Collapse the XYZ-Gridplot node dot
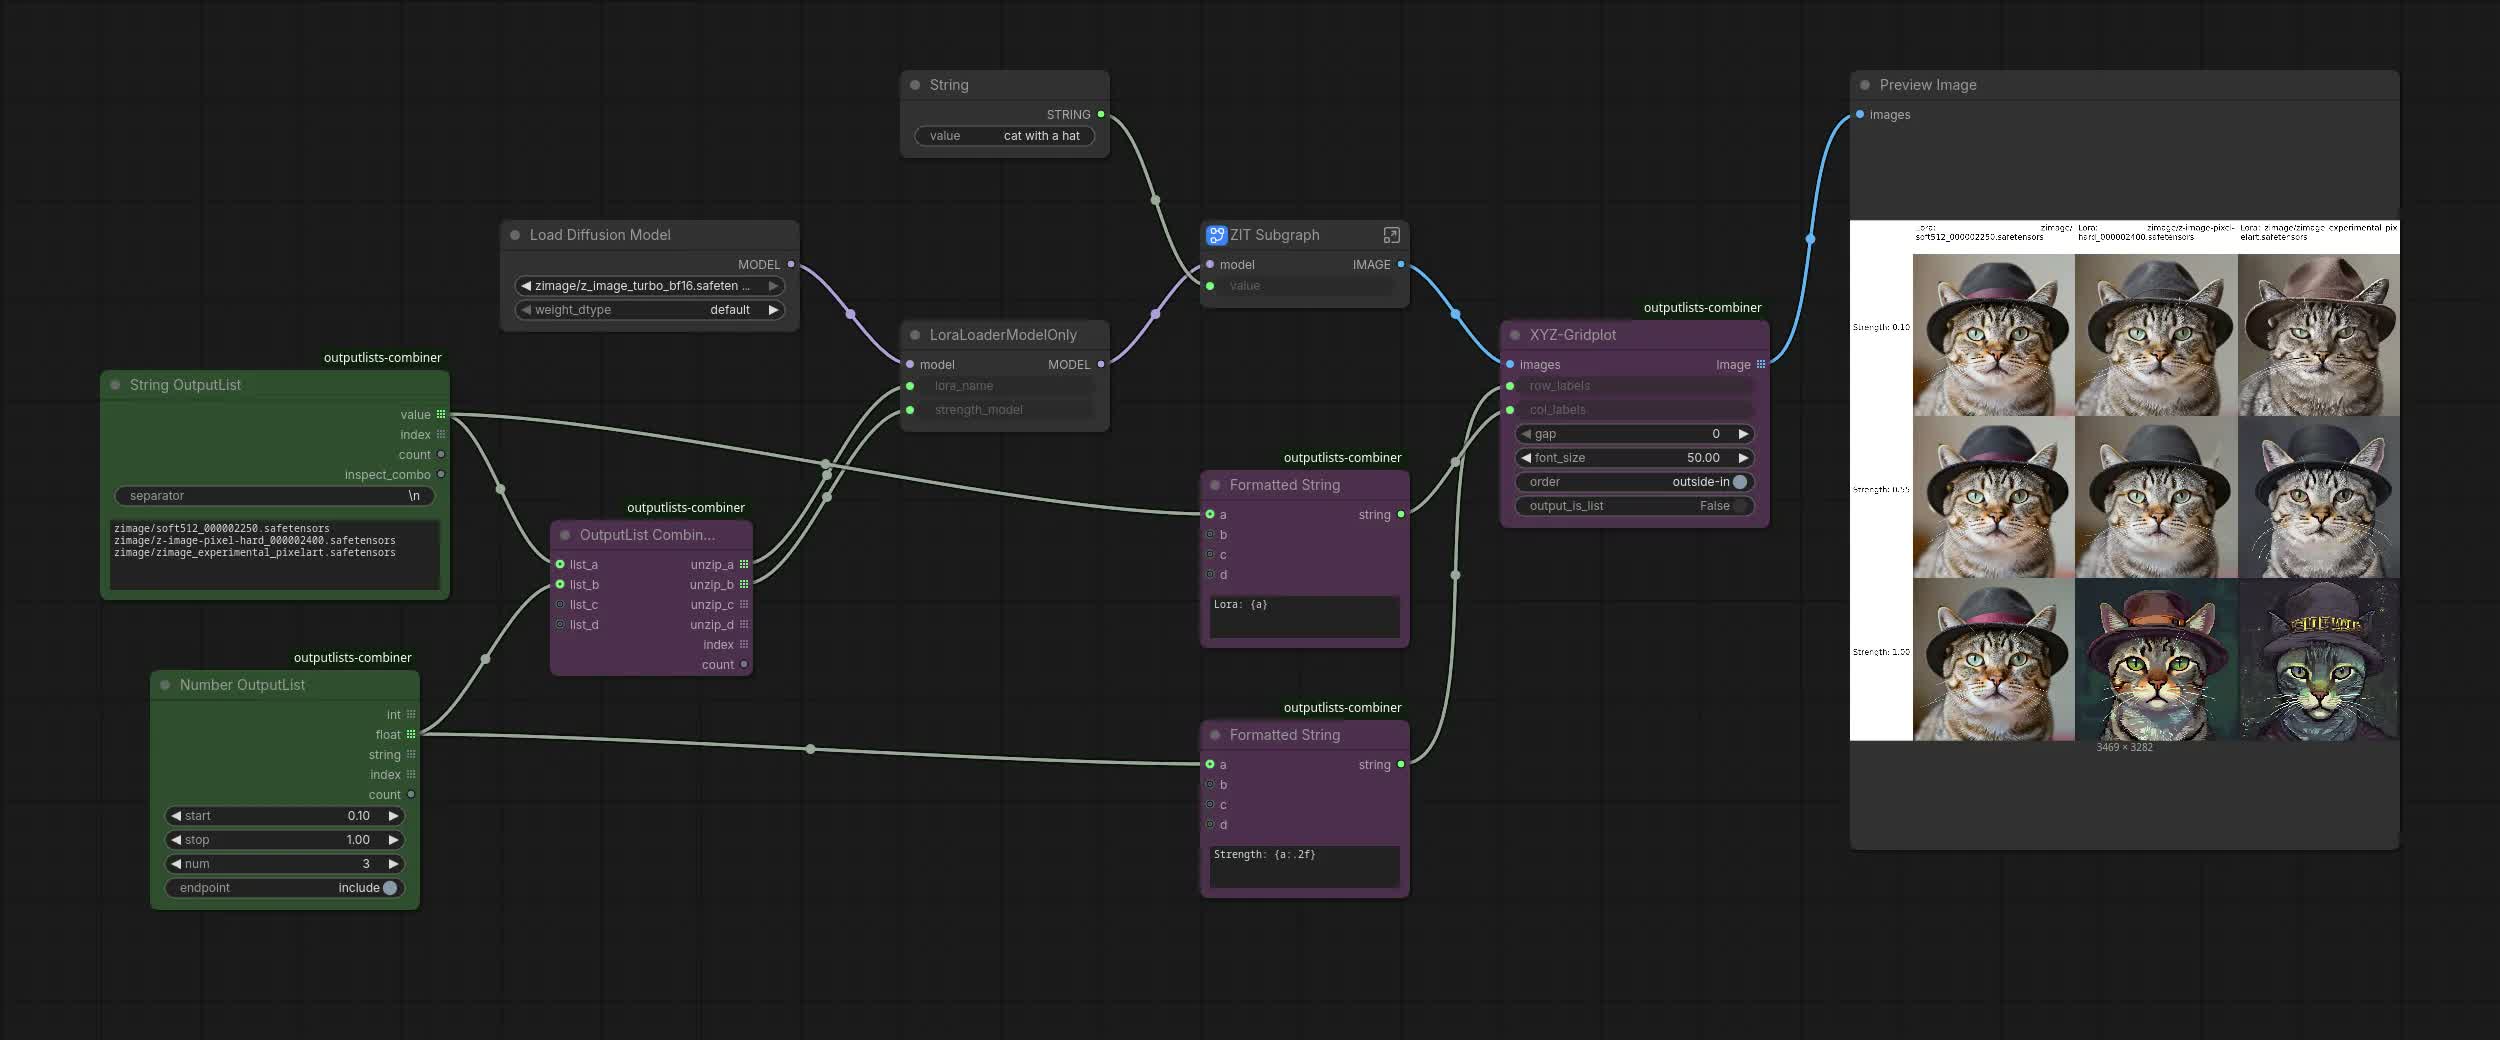Image resolution: width=2500 pixels, height=1040 pixels. pos(1515,335)
